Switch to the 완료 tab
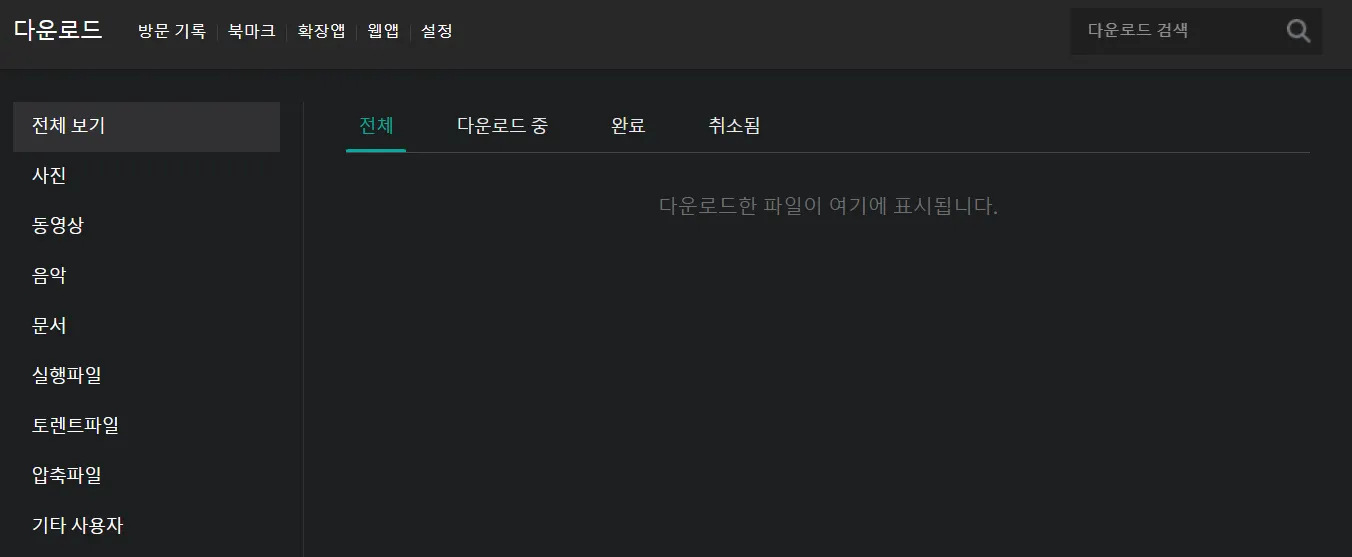Image resolution: width=1352 pixels, height=557 pixels. (x=628, y=126)
